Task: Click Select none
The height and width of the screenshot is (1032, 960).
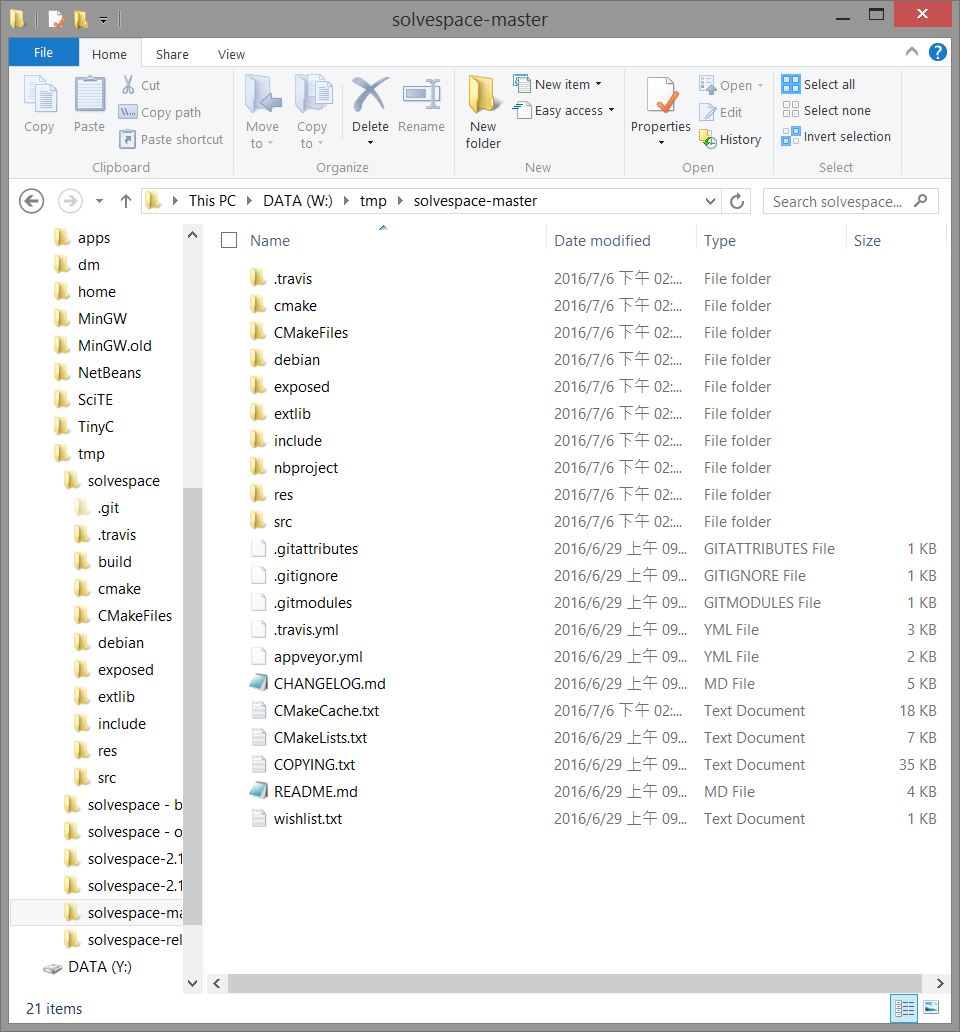Action: click(826, 110)
